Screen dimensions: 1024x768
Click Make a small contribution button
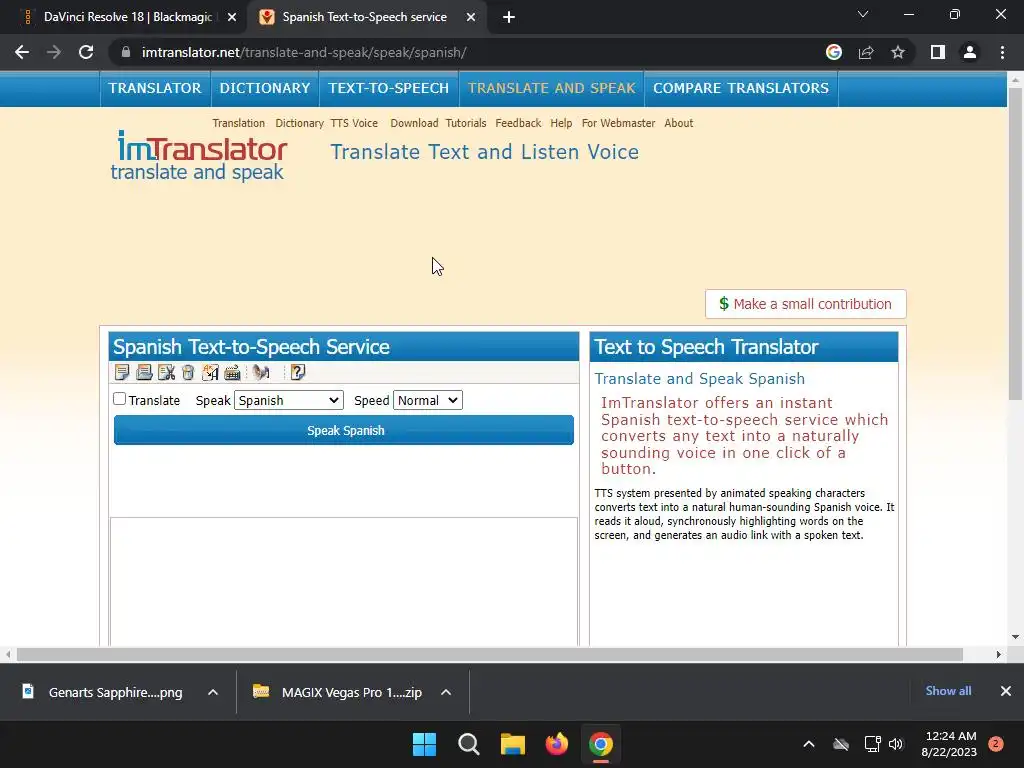tap(806, 304)
